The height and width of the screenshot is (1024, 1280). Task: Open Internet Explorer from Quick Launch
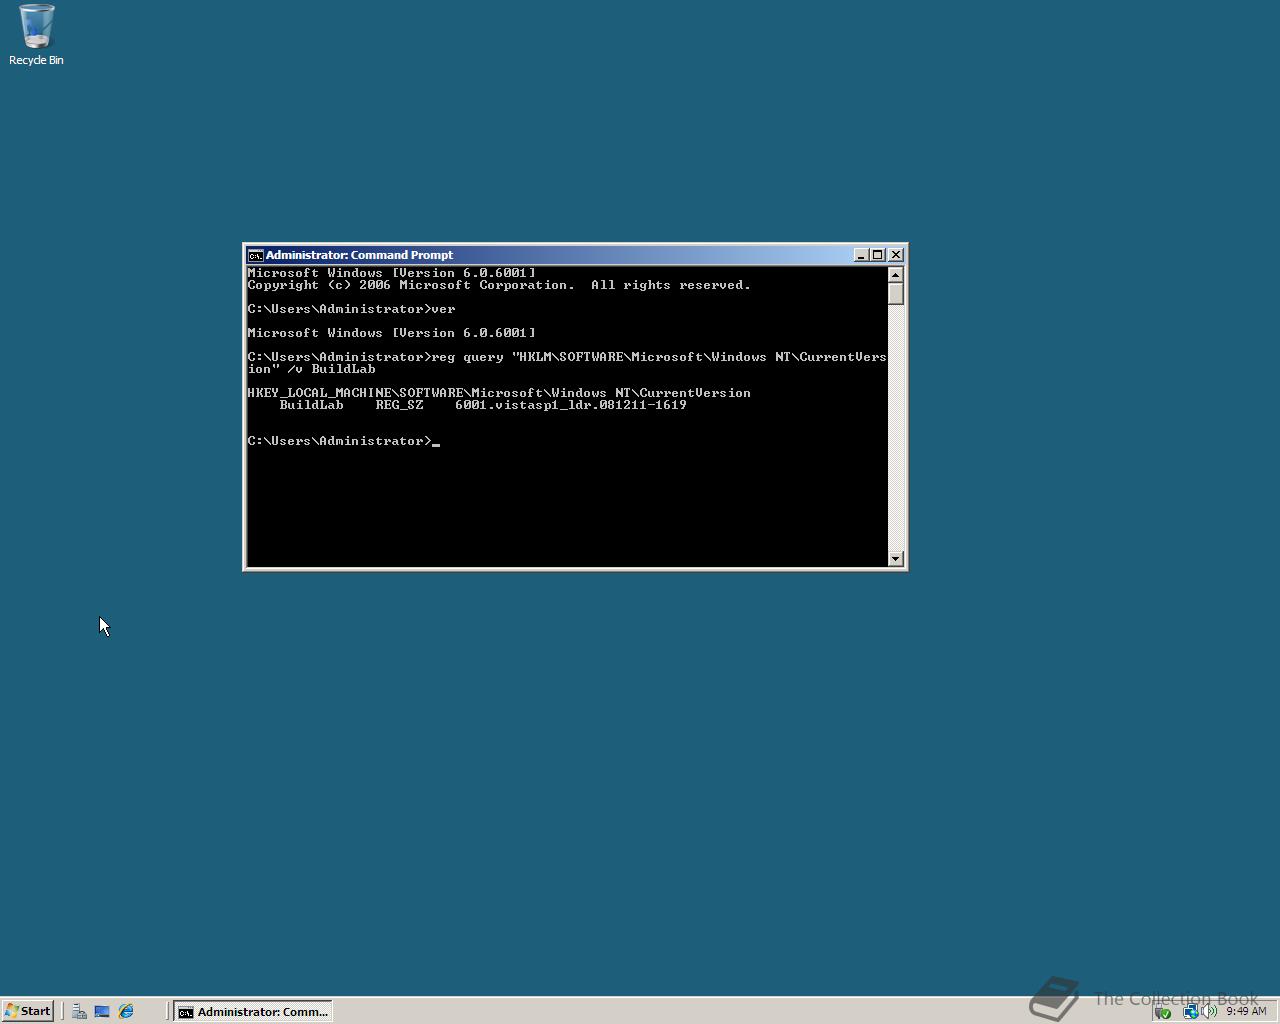(126, 1011)
